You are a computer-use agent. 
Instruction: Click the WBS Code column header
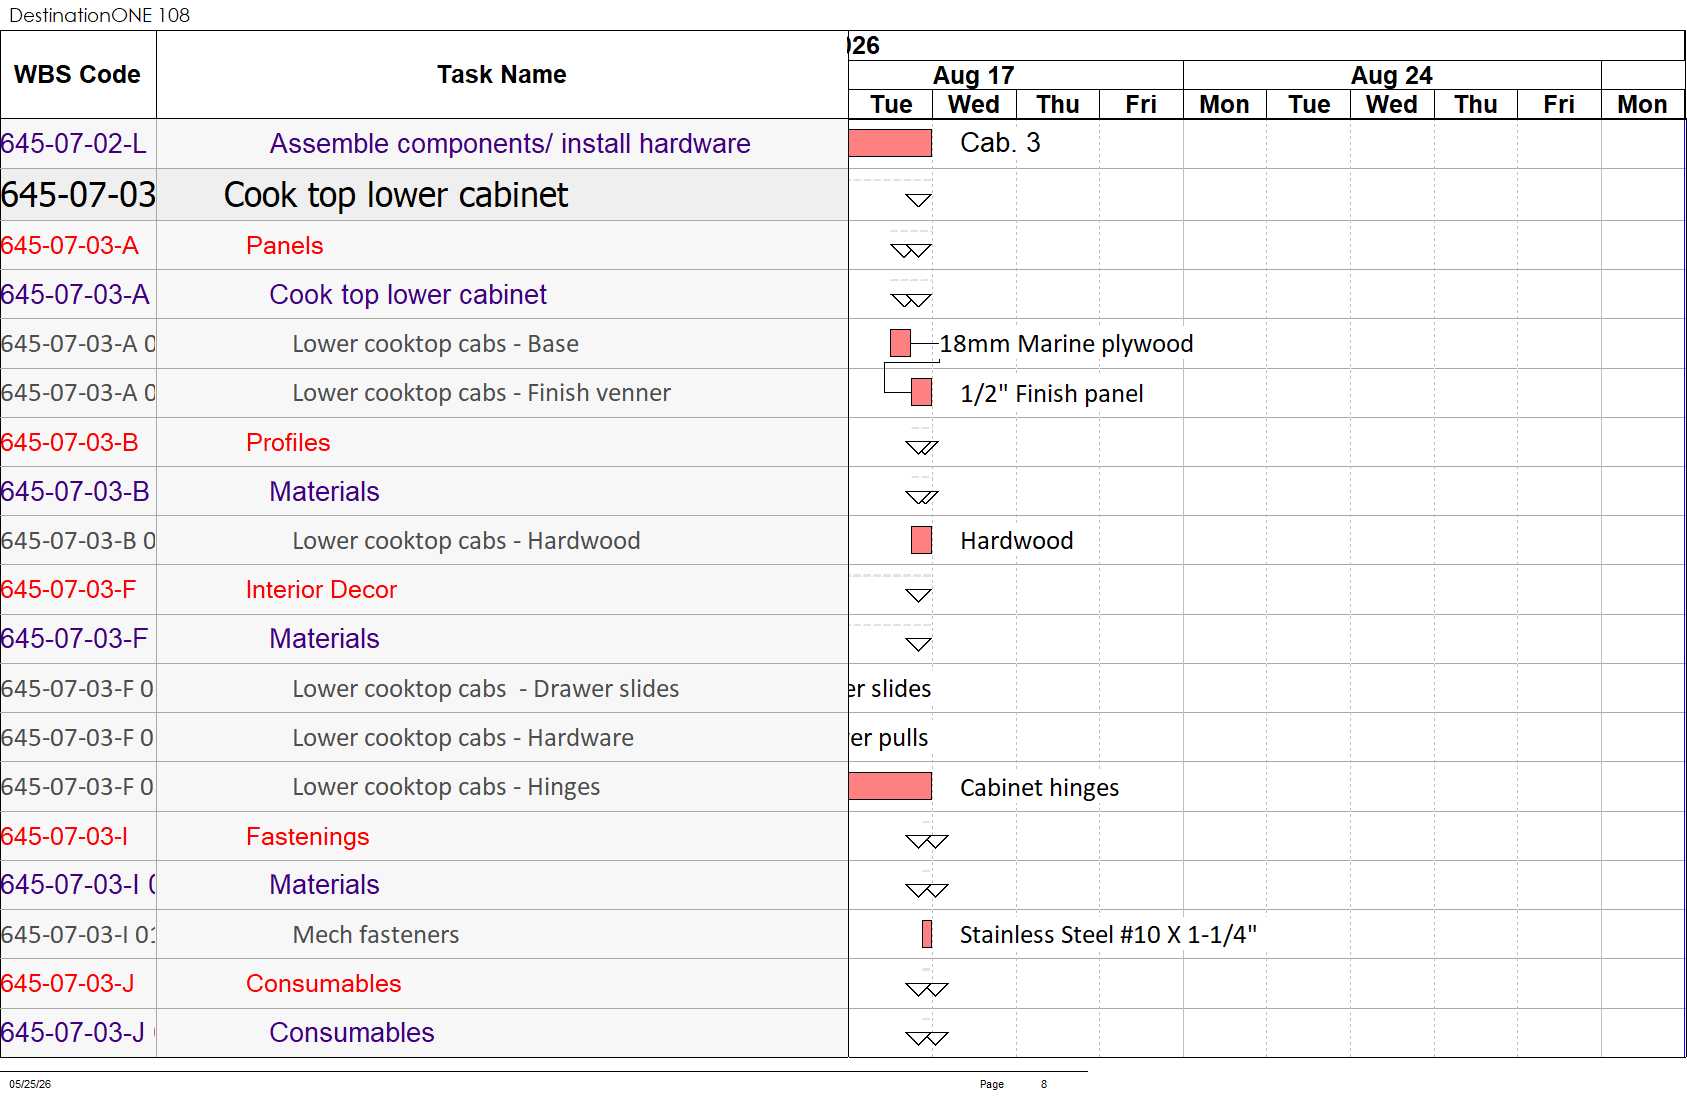point(77,75)
